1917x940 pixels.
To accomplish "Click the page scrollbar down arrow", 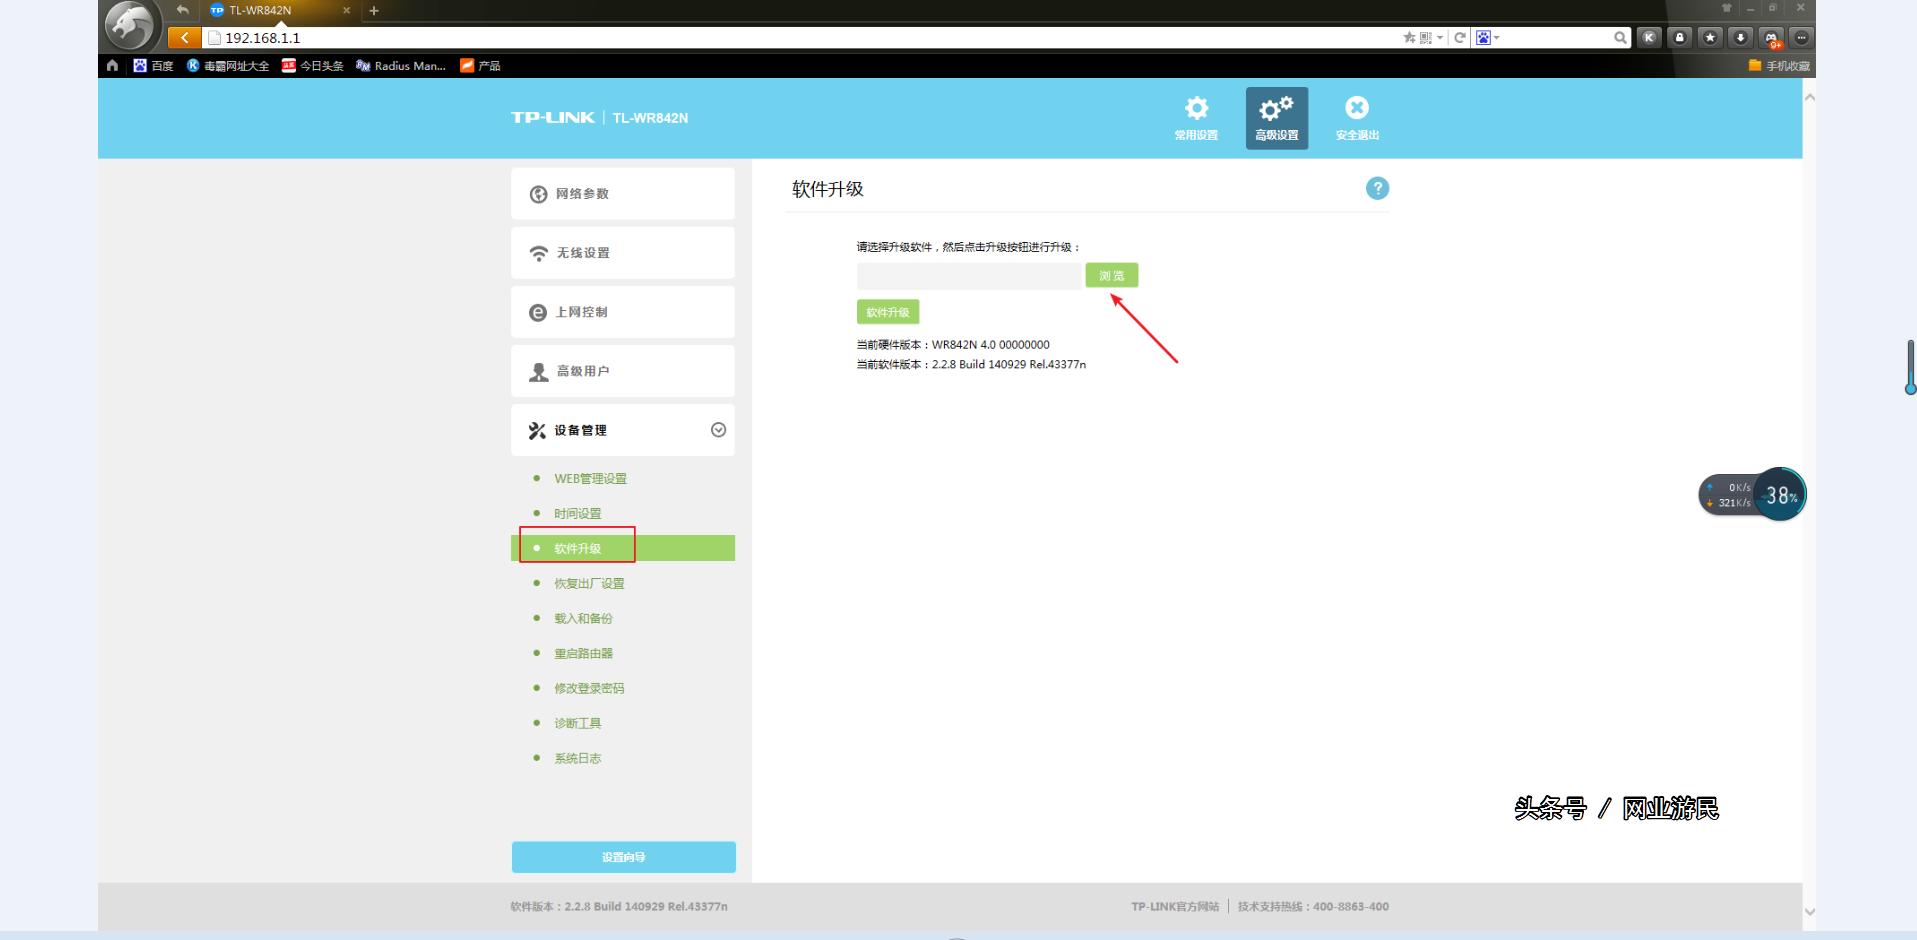I will pyautogui.click(x=1809, y=912).
